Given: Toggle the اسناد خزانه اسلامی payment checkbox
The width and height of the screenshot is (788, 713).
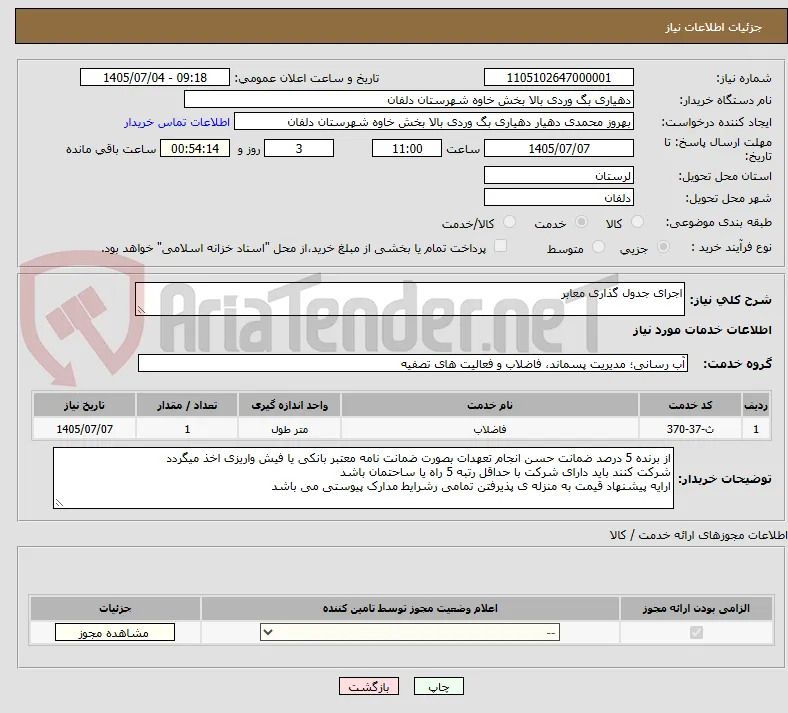Looking at the screenshot, I should 500,246.
